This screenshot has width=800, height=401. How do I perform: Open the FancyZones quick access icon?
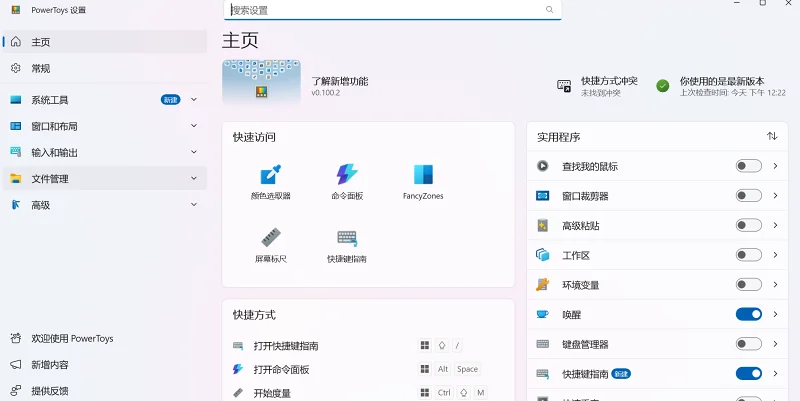[x=423, y=174]
